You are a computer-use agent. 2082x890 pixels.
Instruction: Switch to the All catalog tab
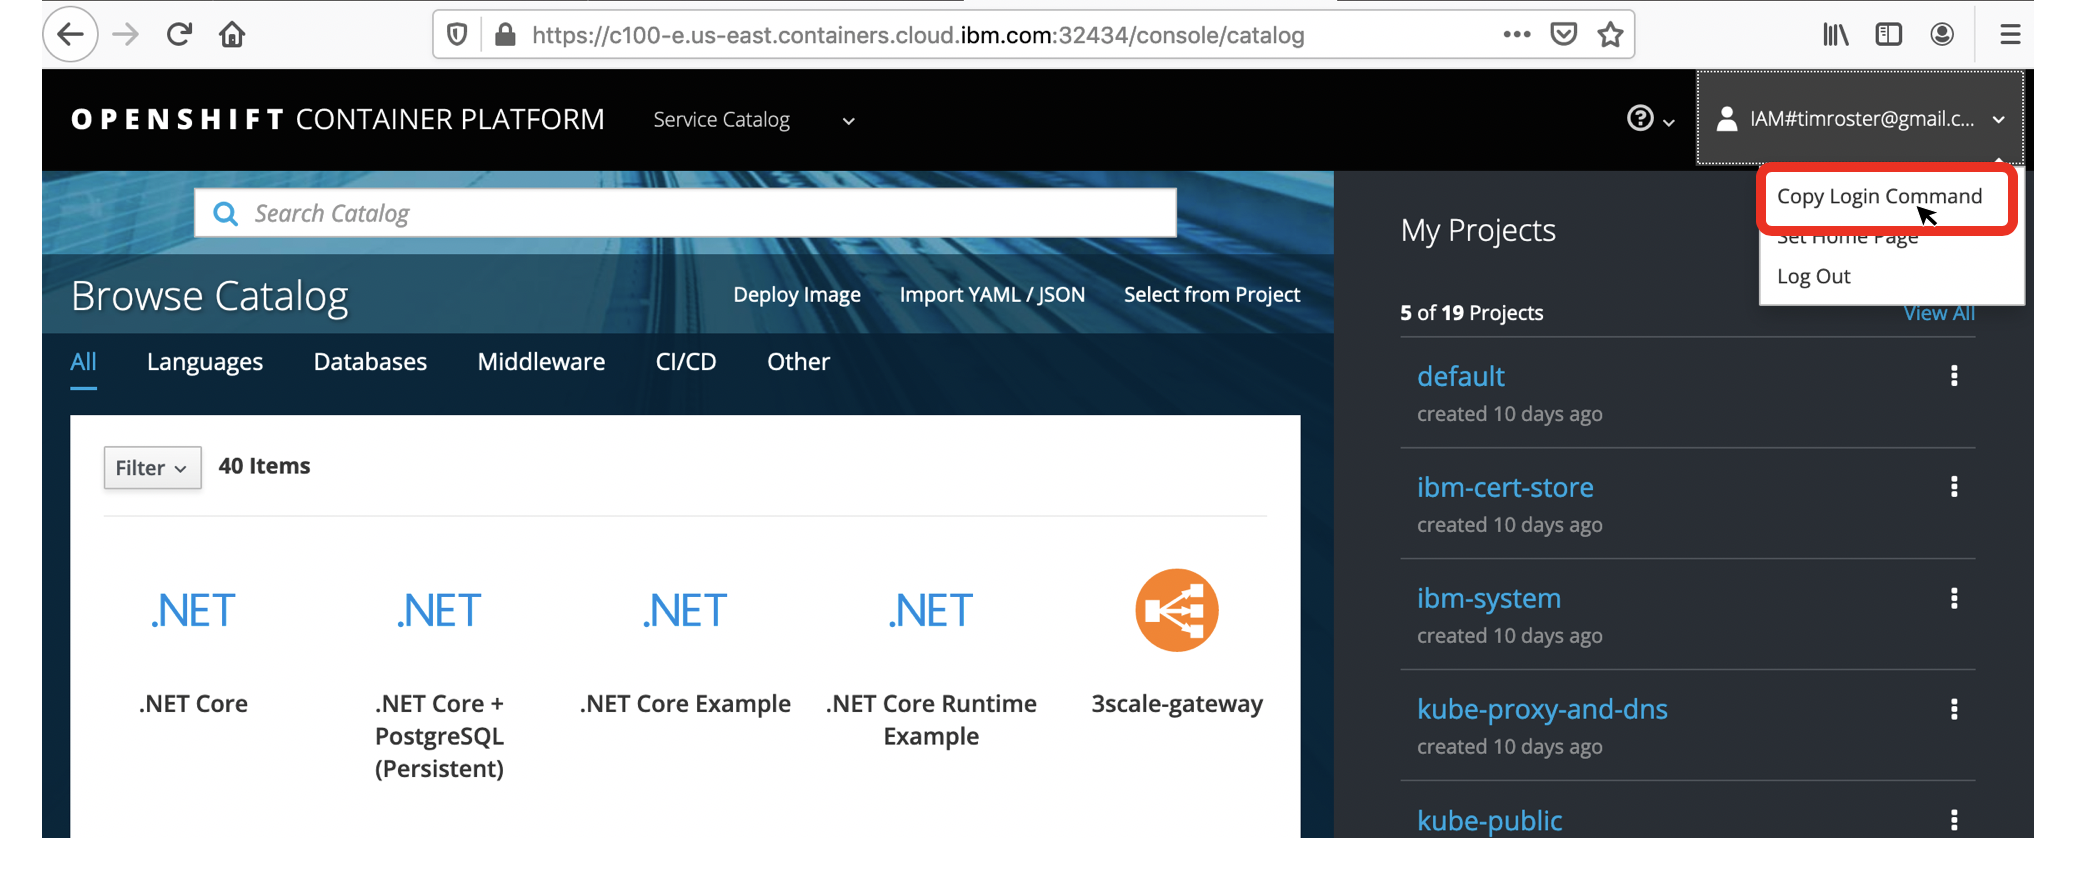(x=83, y=362)
